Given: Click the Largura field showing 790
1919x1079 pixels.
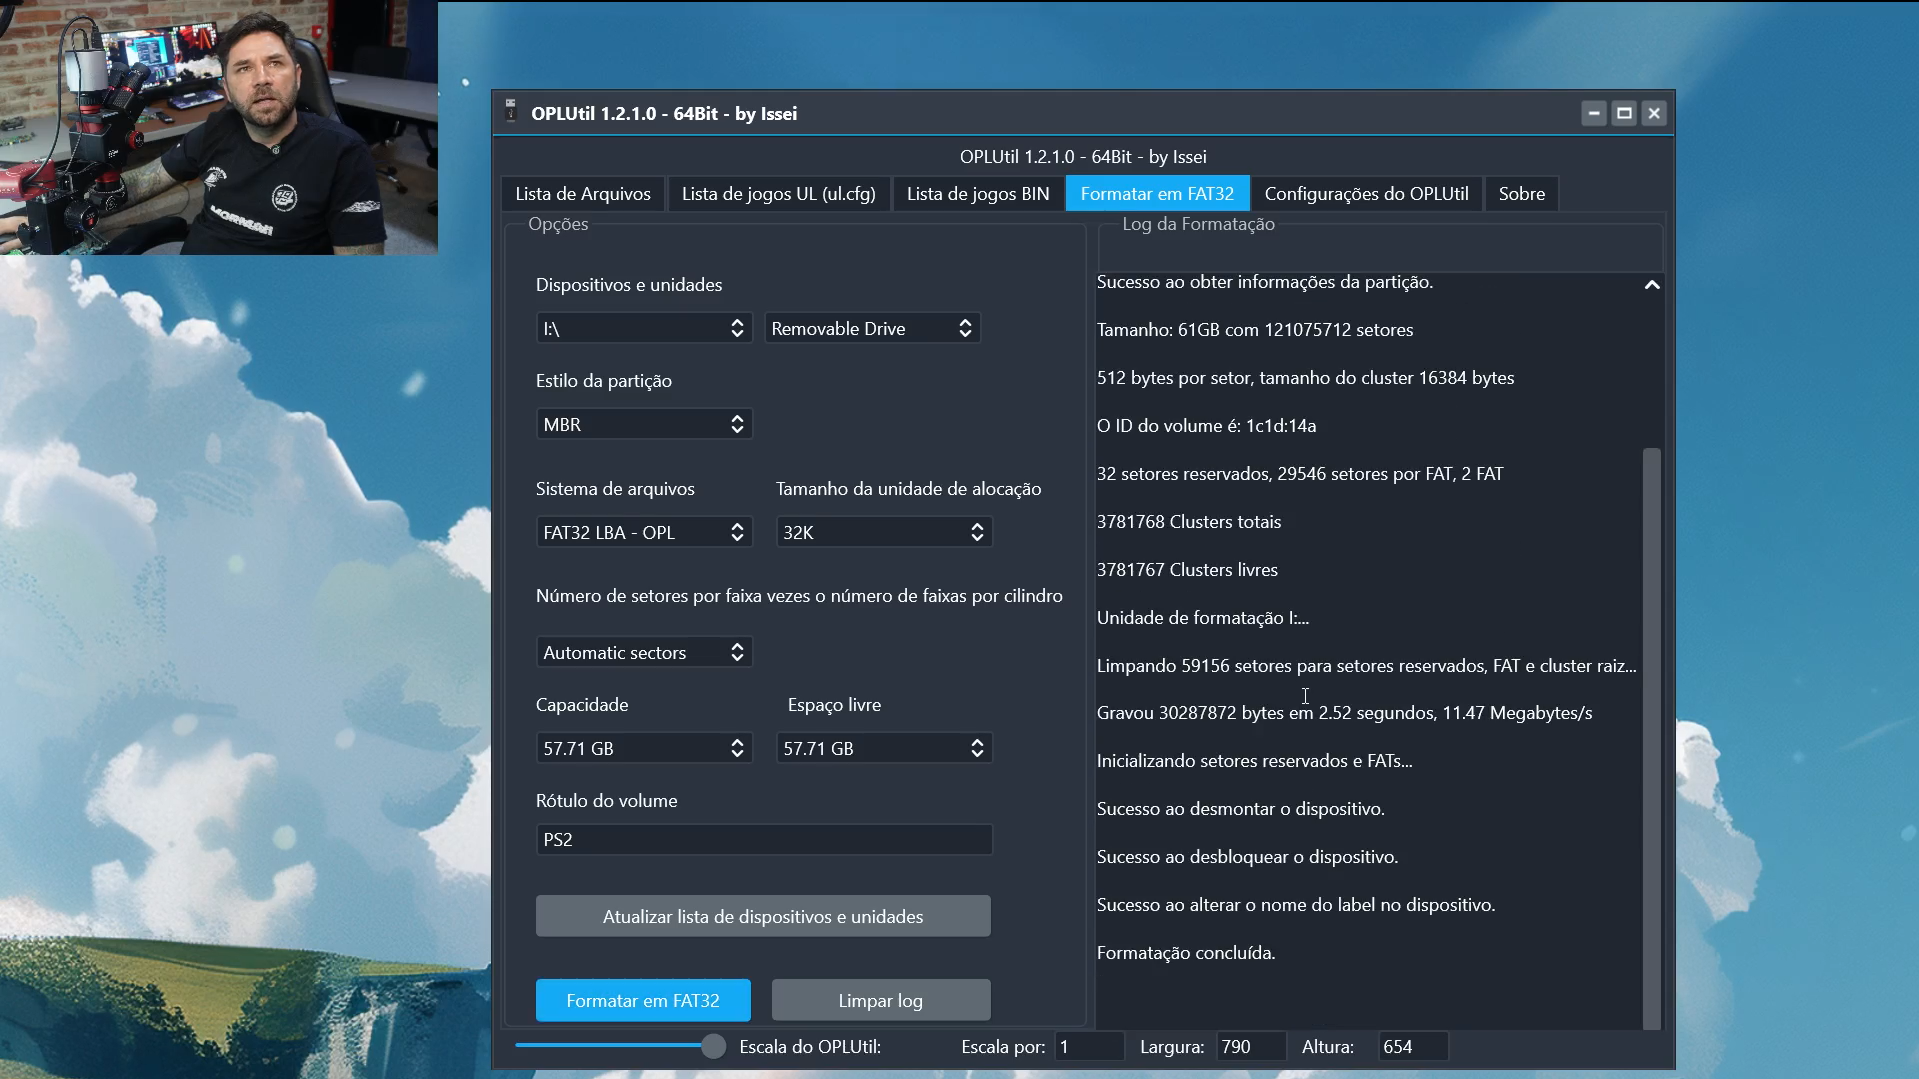Looking at the screenshot, I should point(1251,1046).
